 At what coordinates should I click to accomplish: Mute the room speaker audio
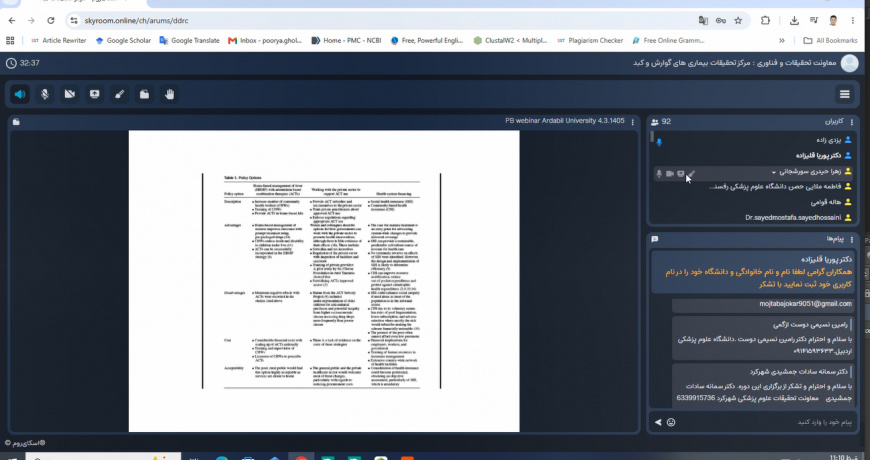point(20,94)
